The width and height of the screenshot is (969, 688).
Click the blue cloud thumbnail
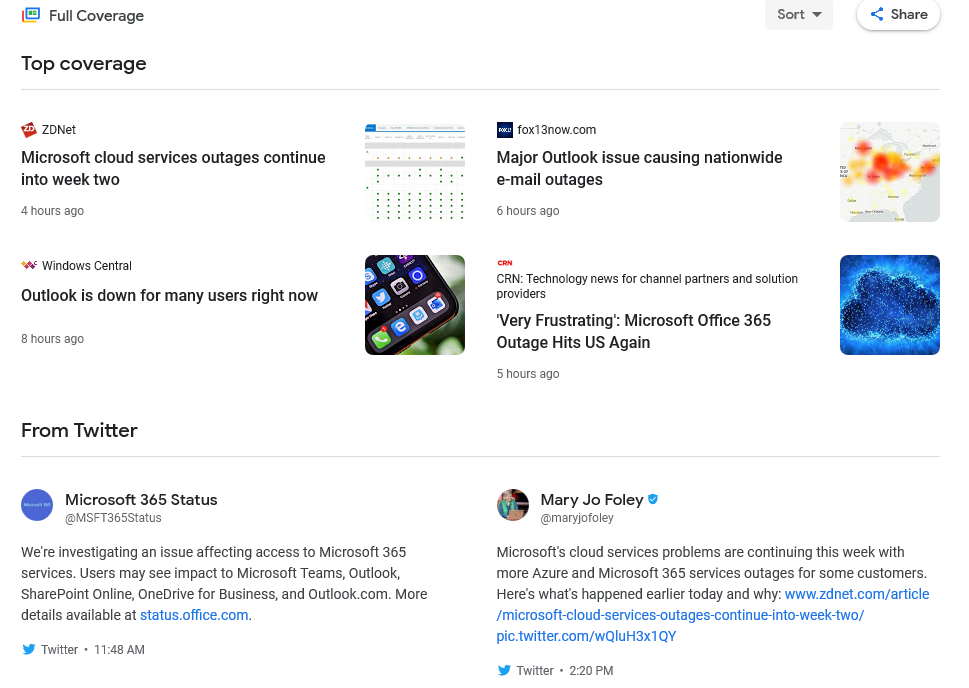pos(890,305)
